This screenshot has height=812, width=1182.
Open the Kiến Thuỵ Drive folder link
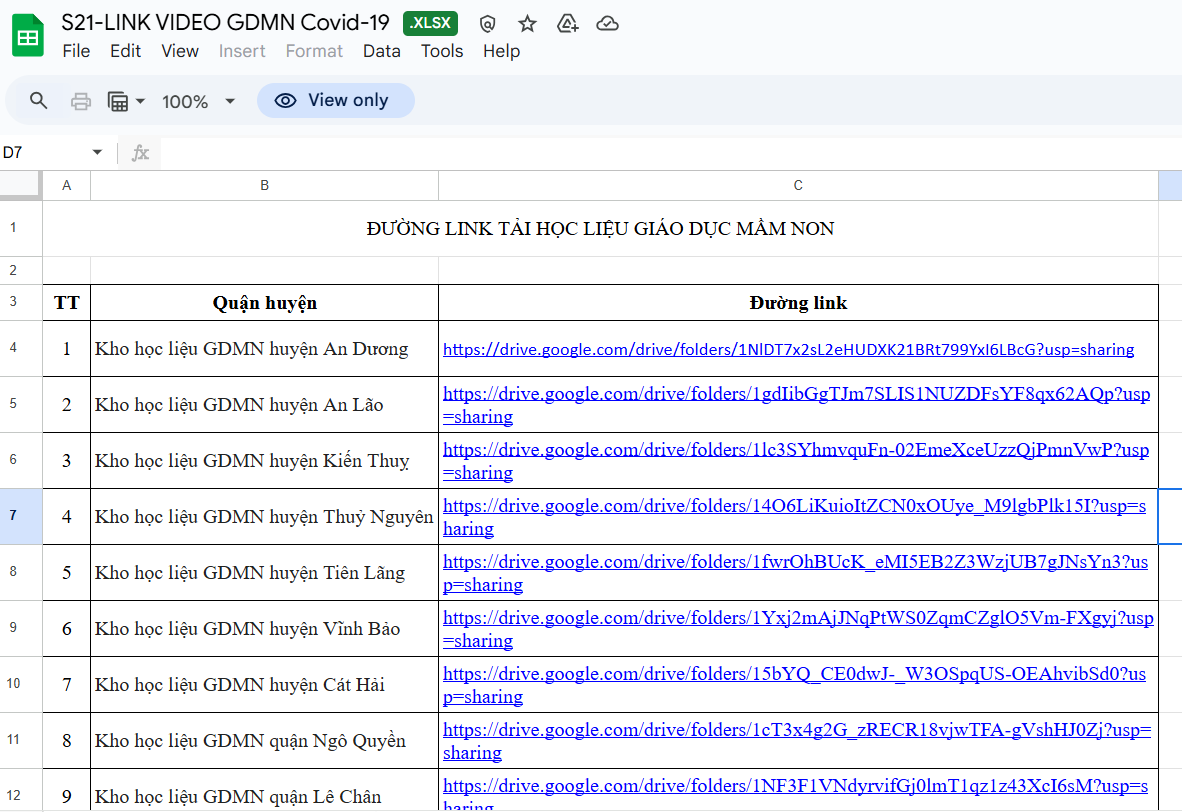click(795, 449)
